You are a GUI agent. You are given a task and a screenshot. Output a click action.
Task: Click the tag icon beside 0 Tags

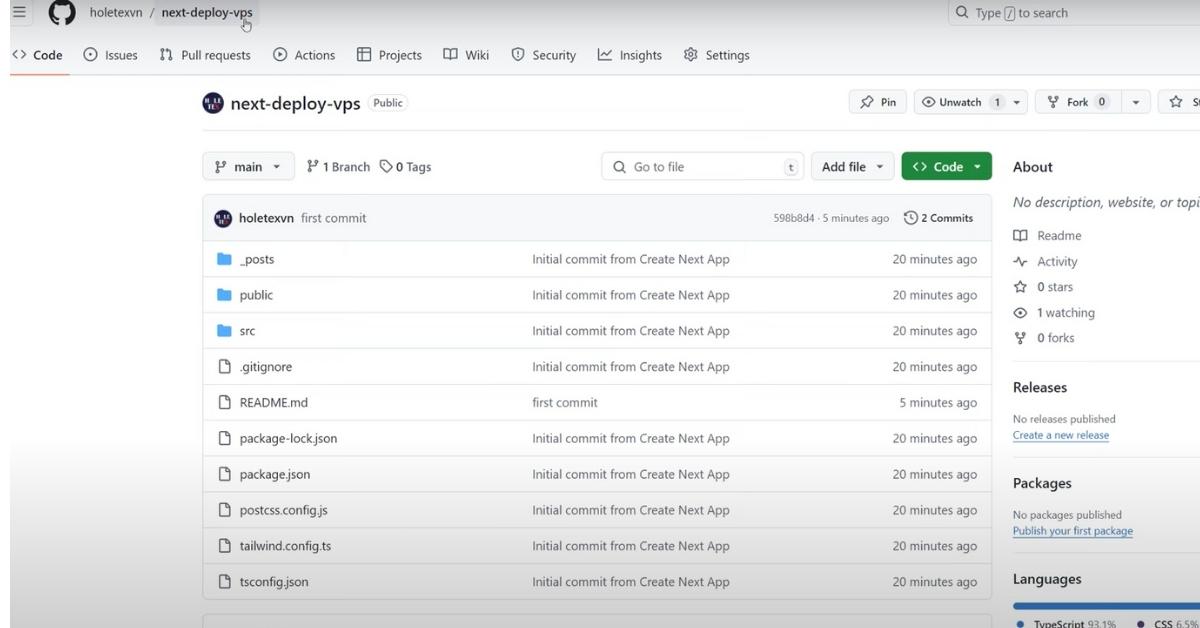tap(386, 167)
